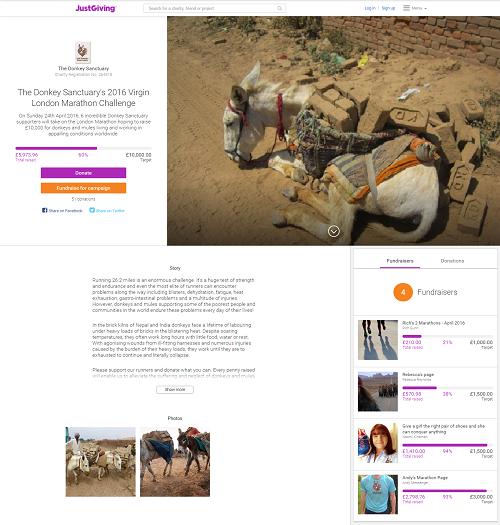Click the circular down-arrow on hero image

[x=334, y=231]
